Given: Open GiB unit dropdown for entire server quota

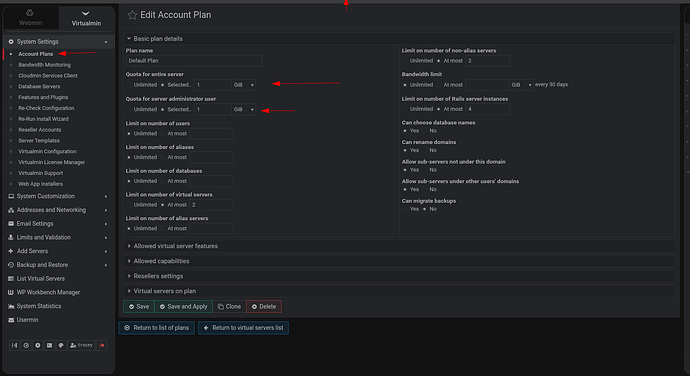Looking at the screenshot, I should tap(244, 85).
